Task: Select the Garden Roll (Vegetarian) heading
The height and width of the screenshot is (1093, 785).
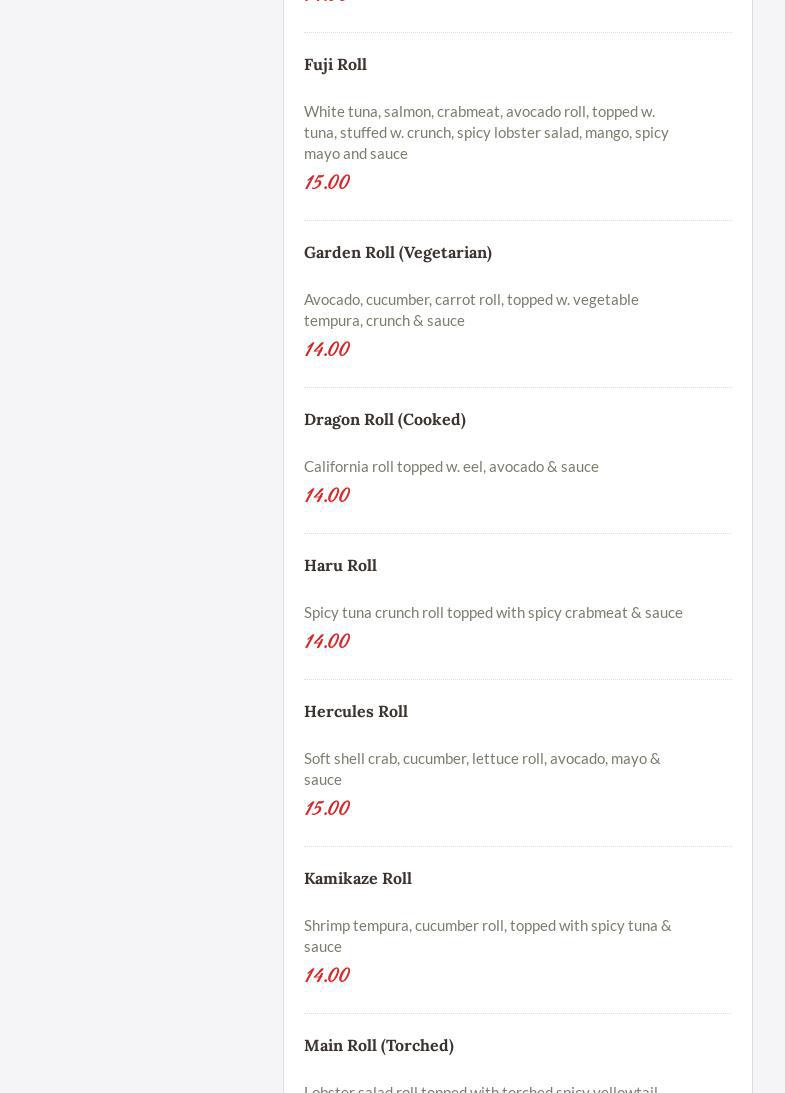Action: coord(397,252)
